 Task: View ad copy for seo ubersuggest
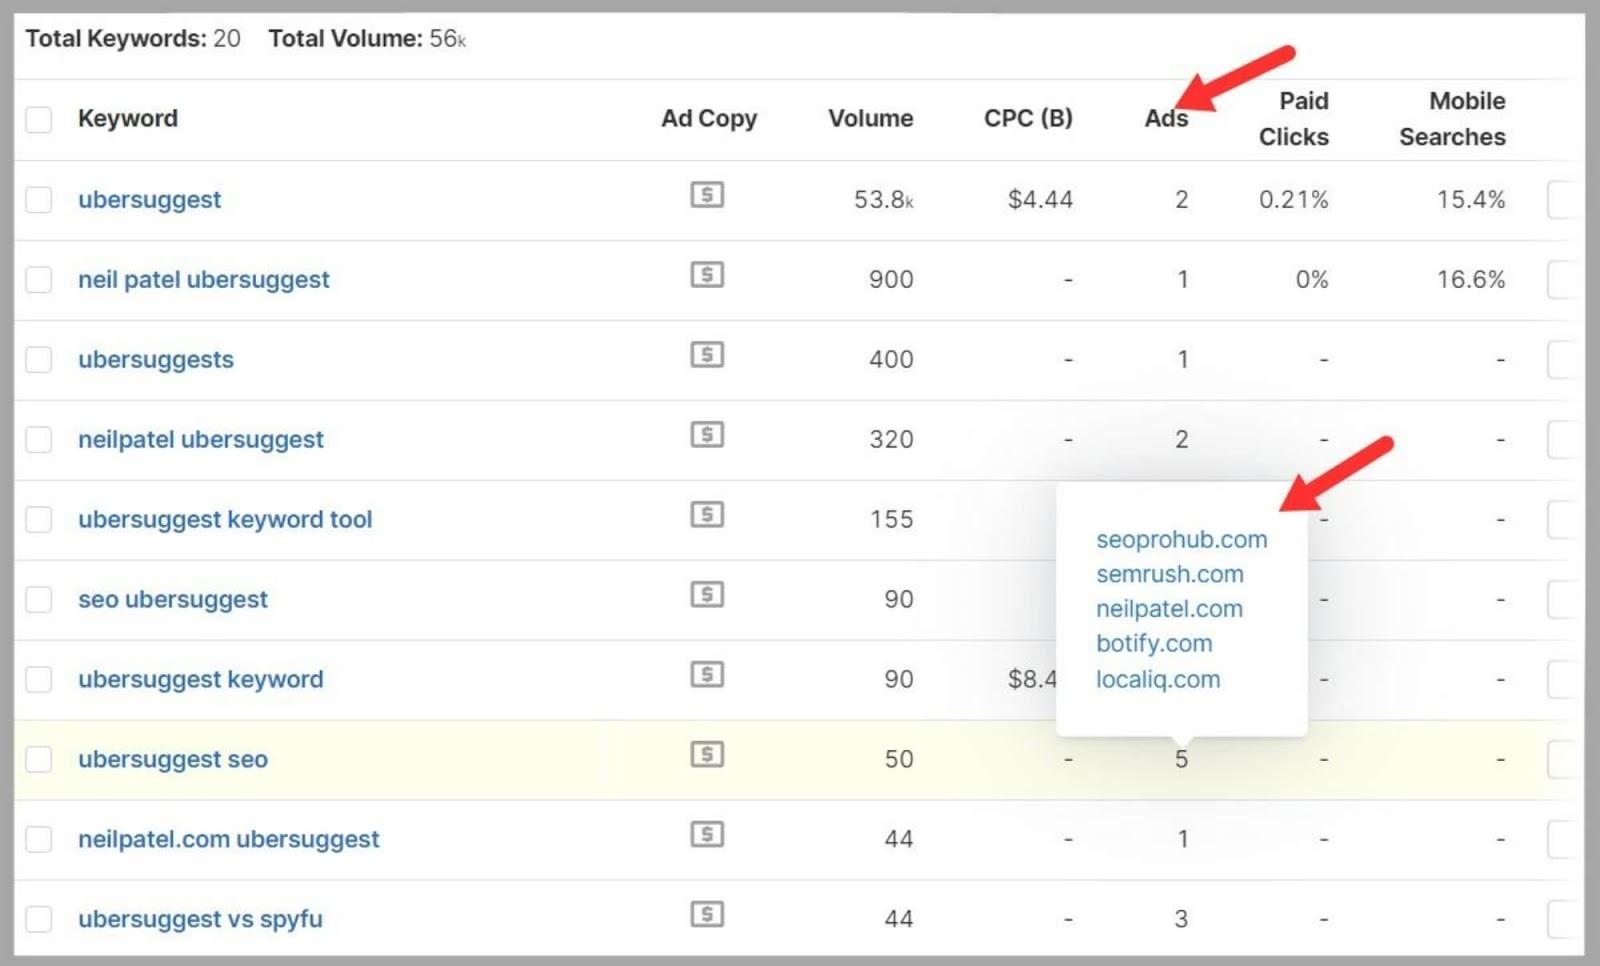(707, 595)
